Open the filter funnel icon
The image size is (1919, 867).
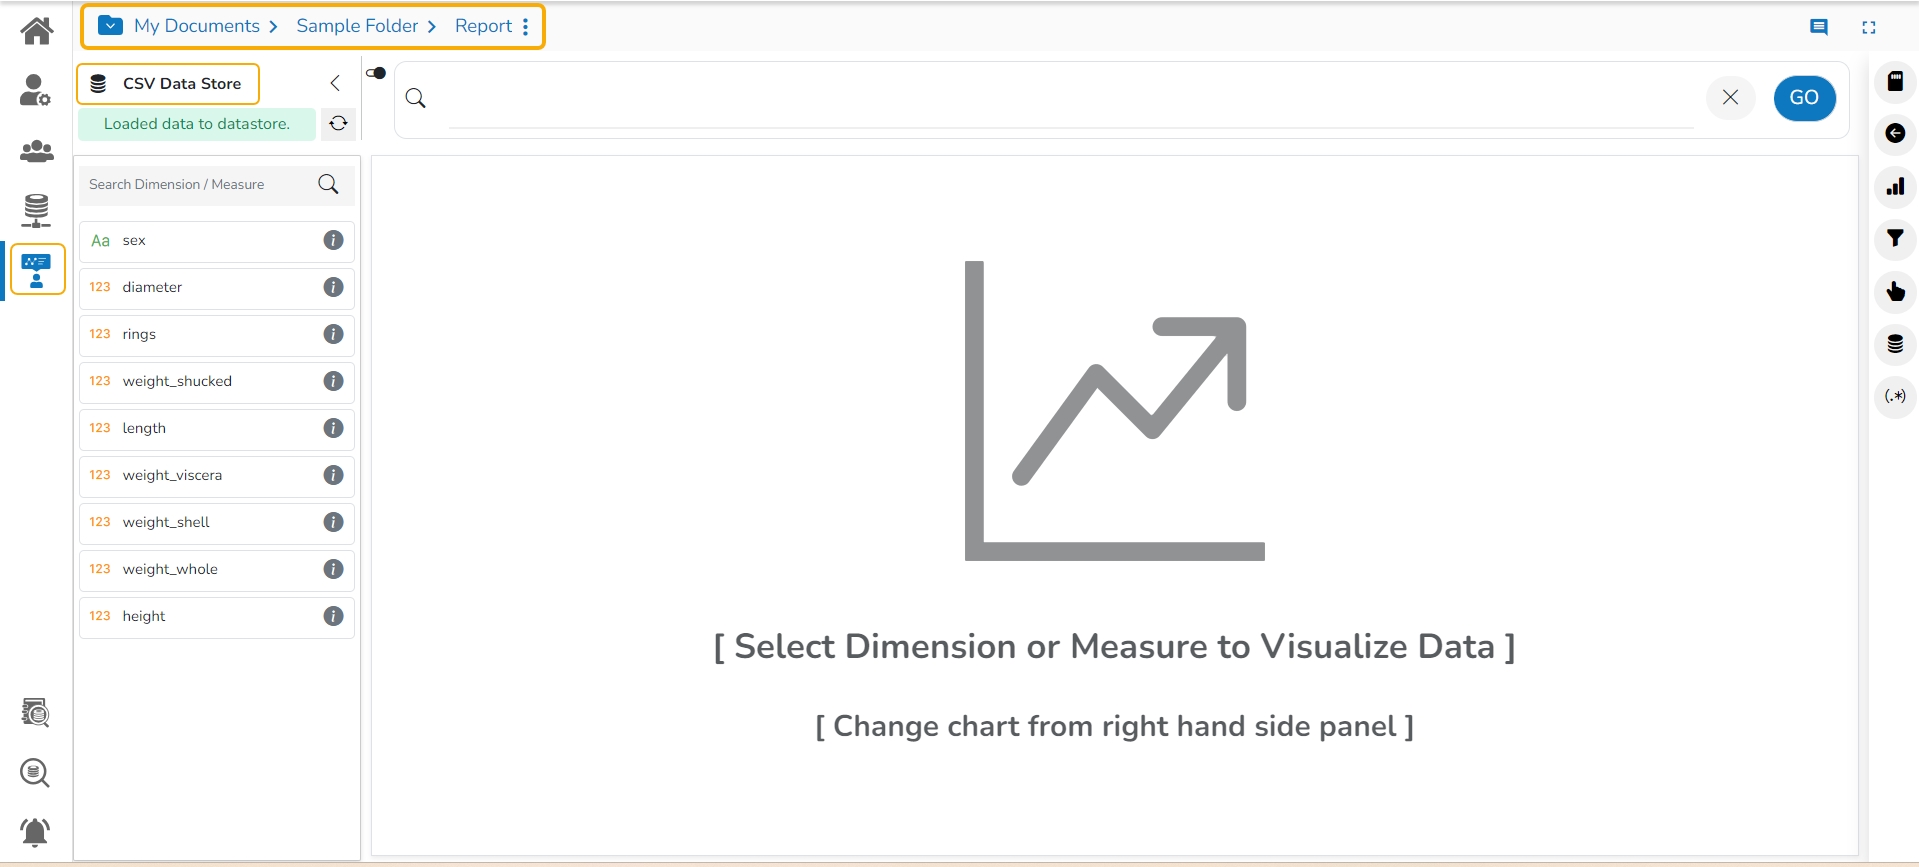(x=1895, y=239)
